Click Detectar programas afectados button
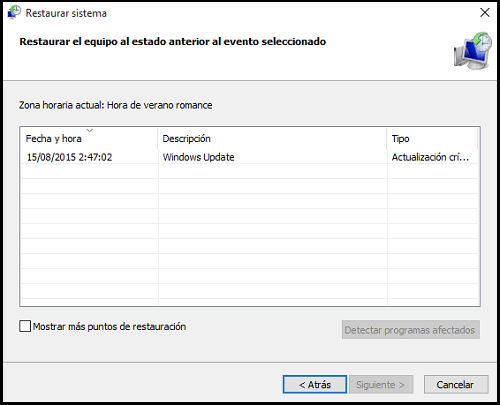 click(x=411, y=330)
